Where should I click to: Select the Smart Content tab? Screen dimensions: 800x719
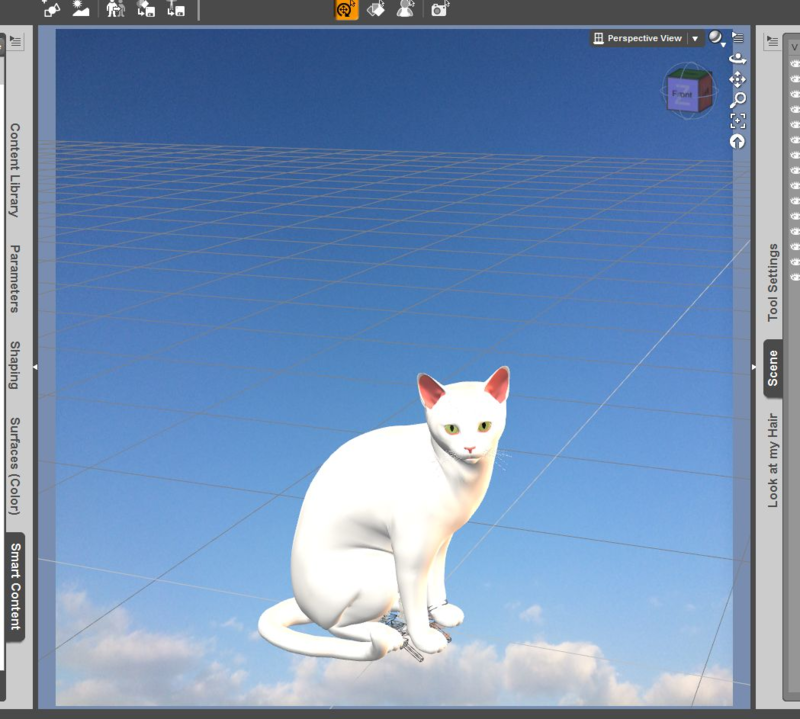point(15,586)
